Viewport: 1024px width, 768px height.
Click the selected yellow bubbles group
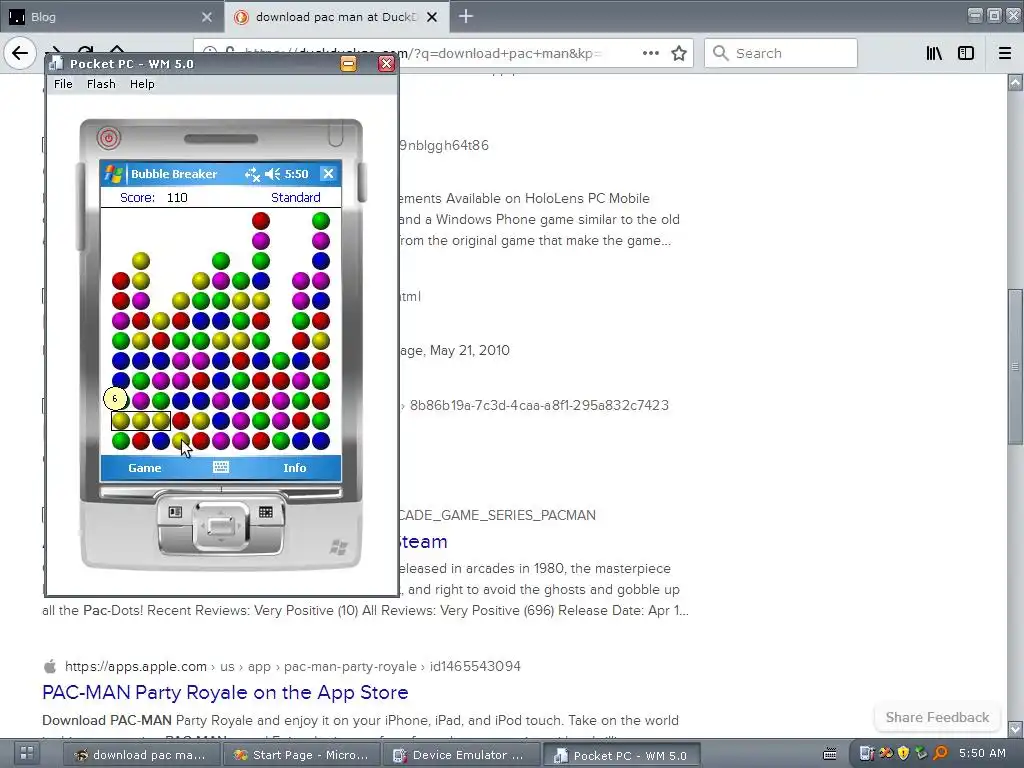pyautogui.click(x=140, y=421)
